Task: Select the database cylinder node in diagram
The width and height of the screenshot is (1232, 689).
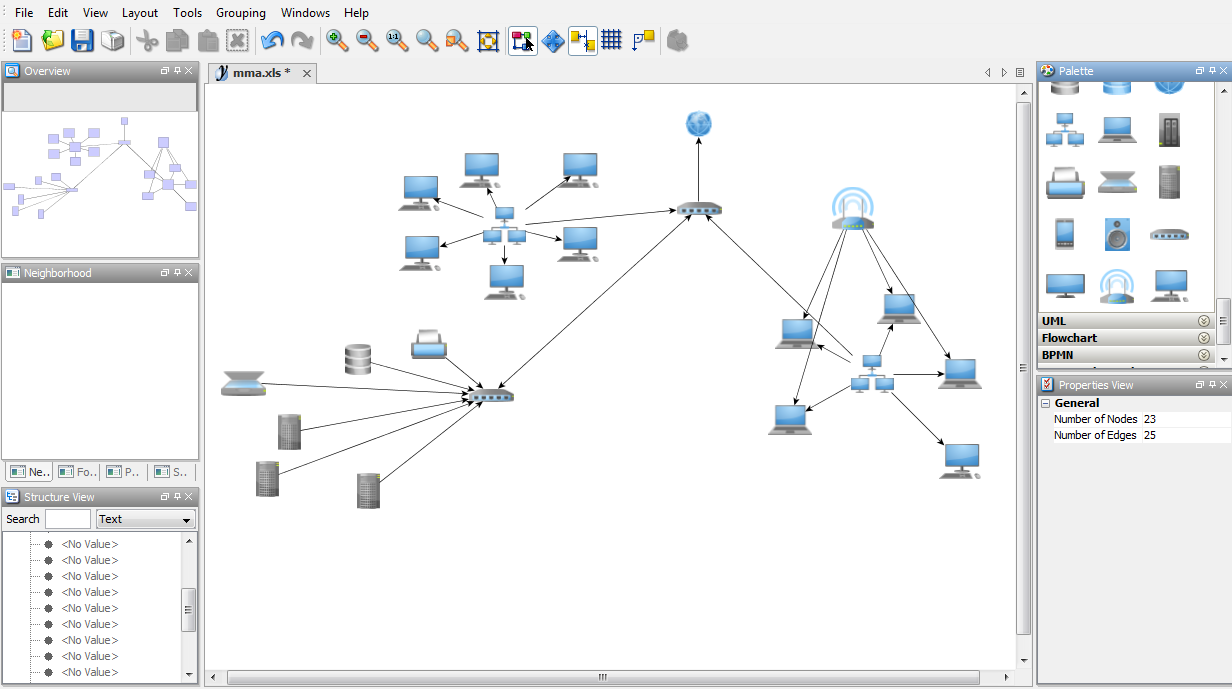Action: (x=358, y=359)
